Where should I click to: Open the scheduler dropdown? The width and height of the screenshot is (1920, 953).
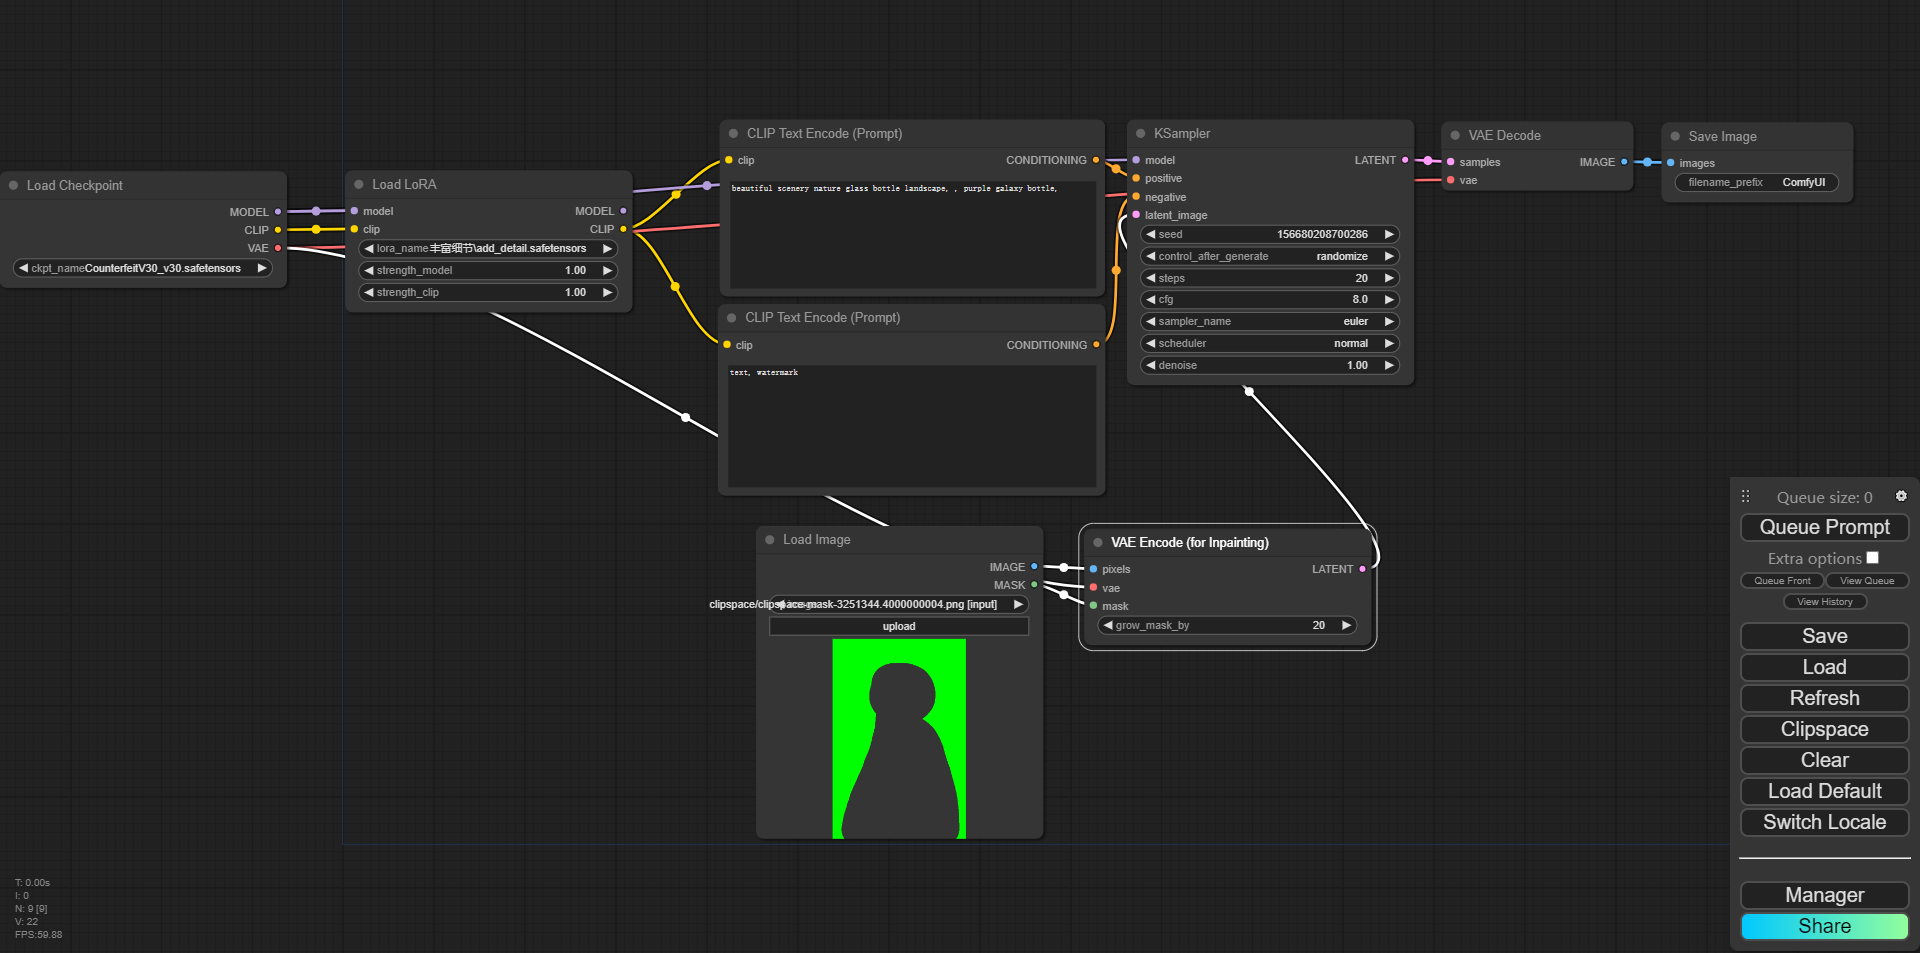(x=1270, y=343)
